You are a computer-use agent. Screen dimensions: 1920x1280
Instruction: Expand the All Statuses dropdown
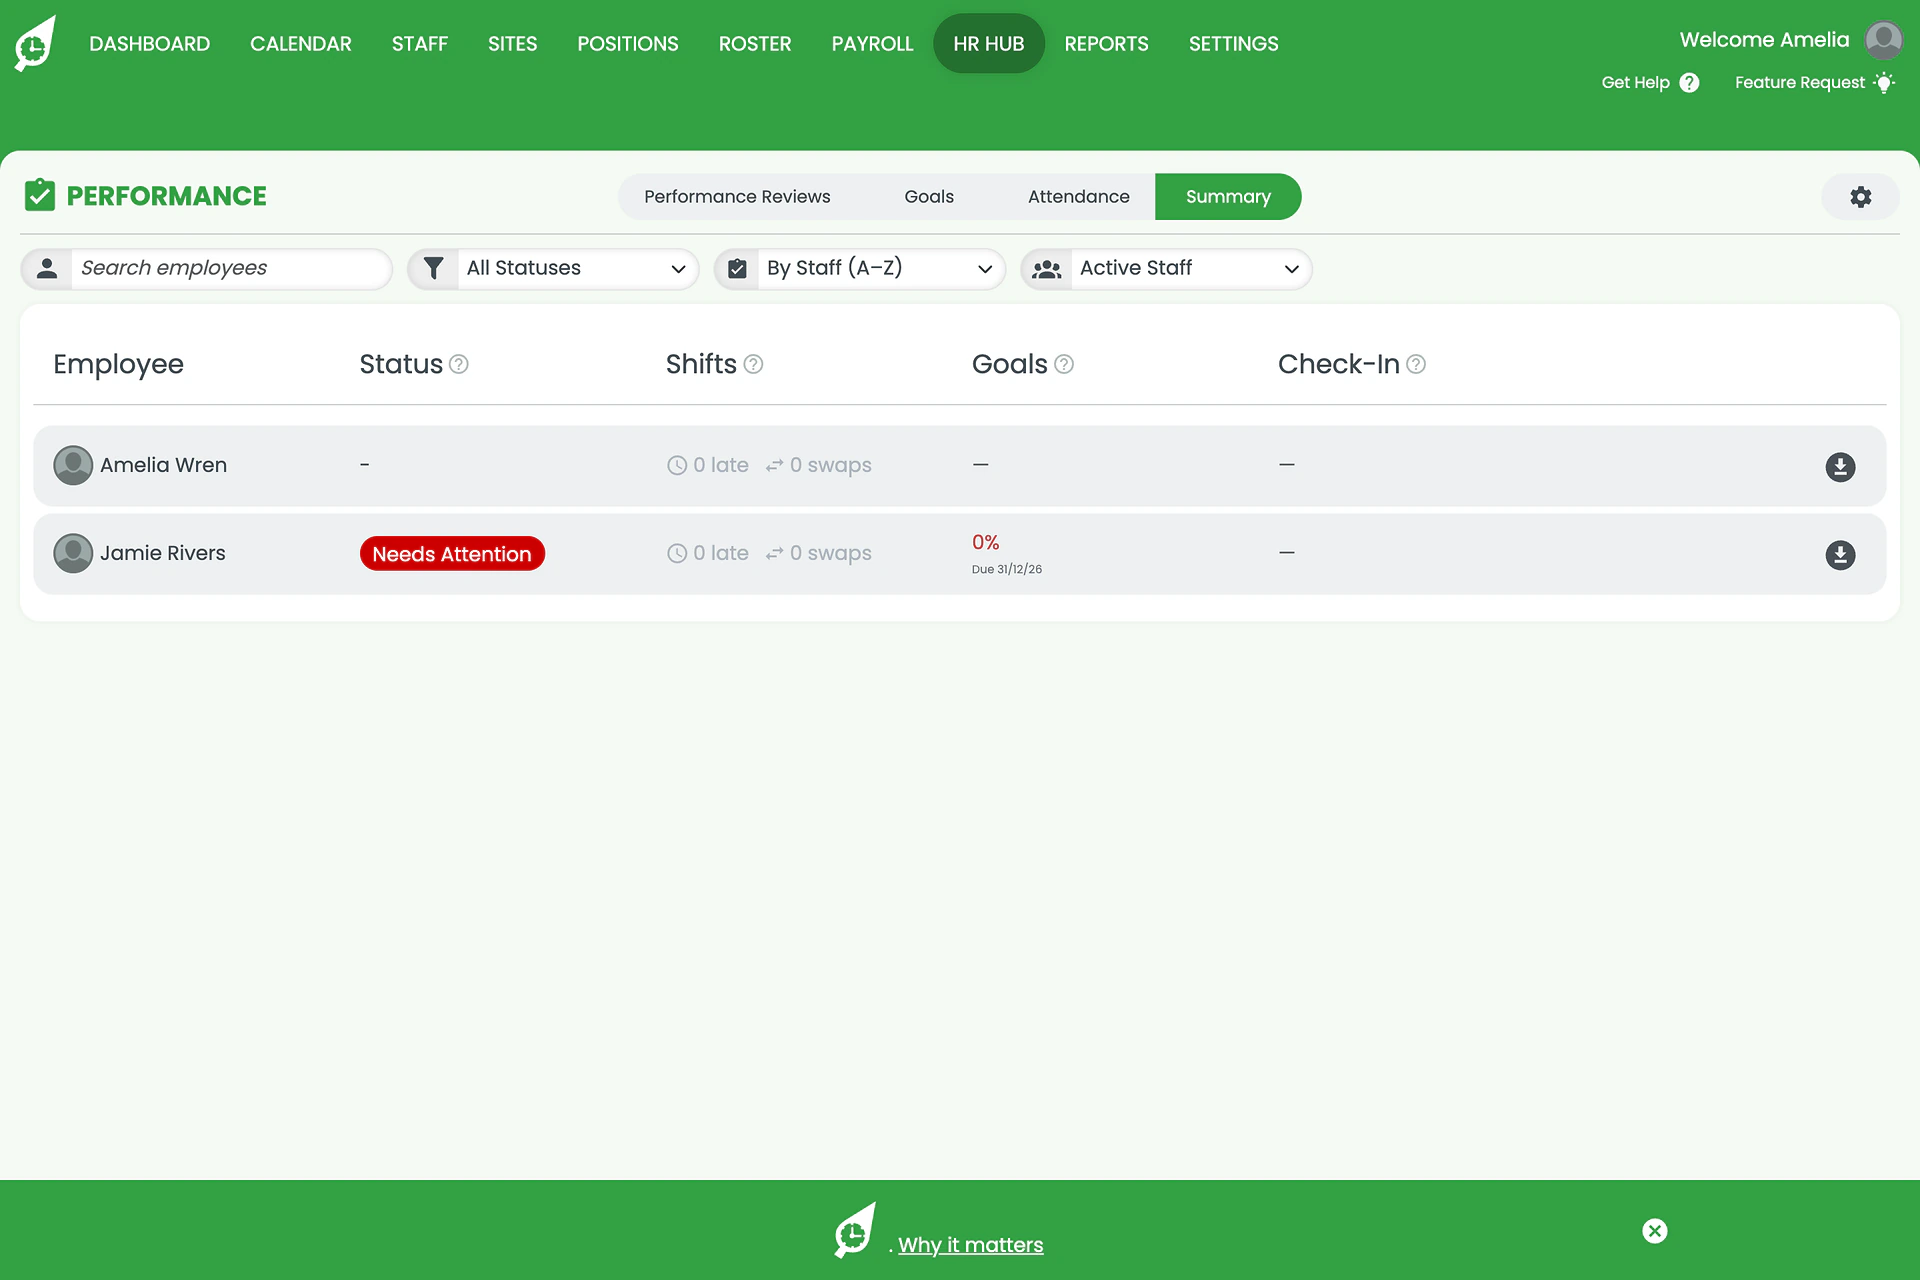pos(553,269)
